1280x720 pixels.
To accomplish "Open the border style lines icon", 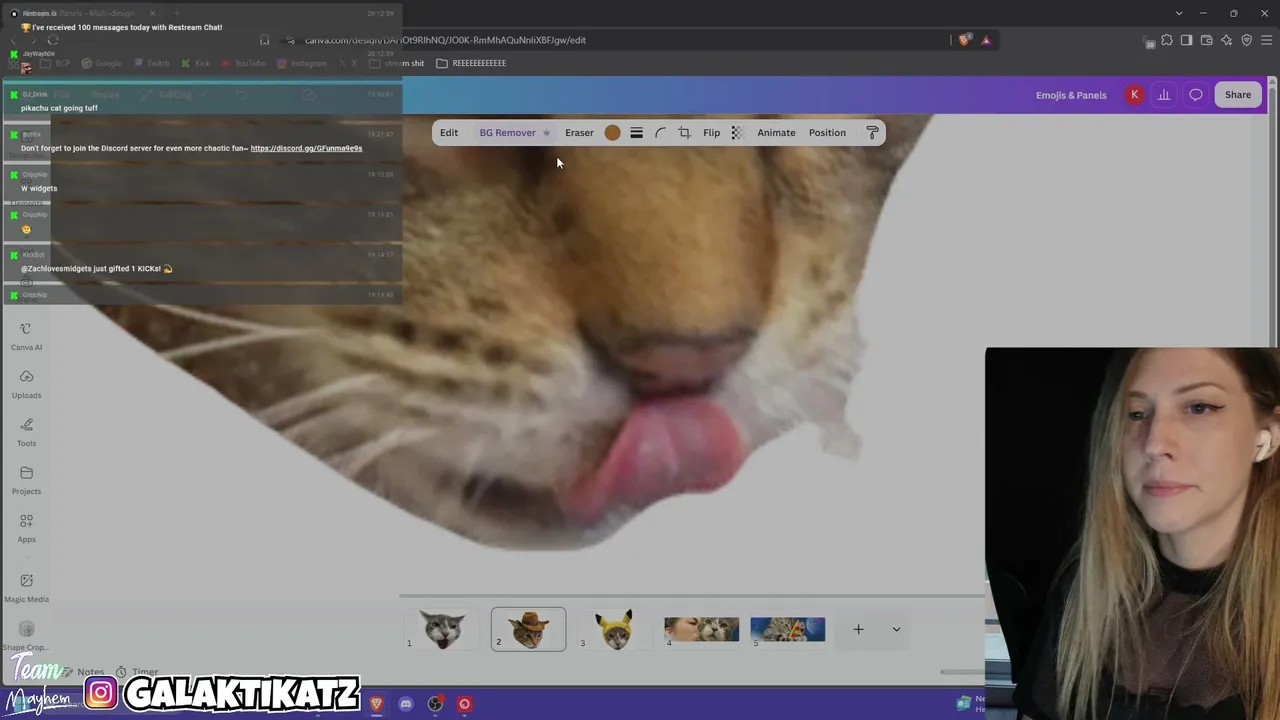I will pos(636,133).
